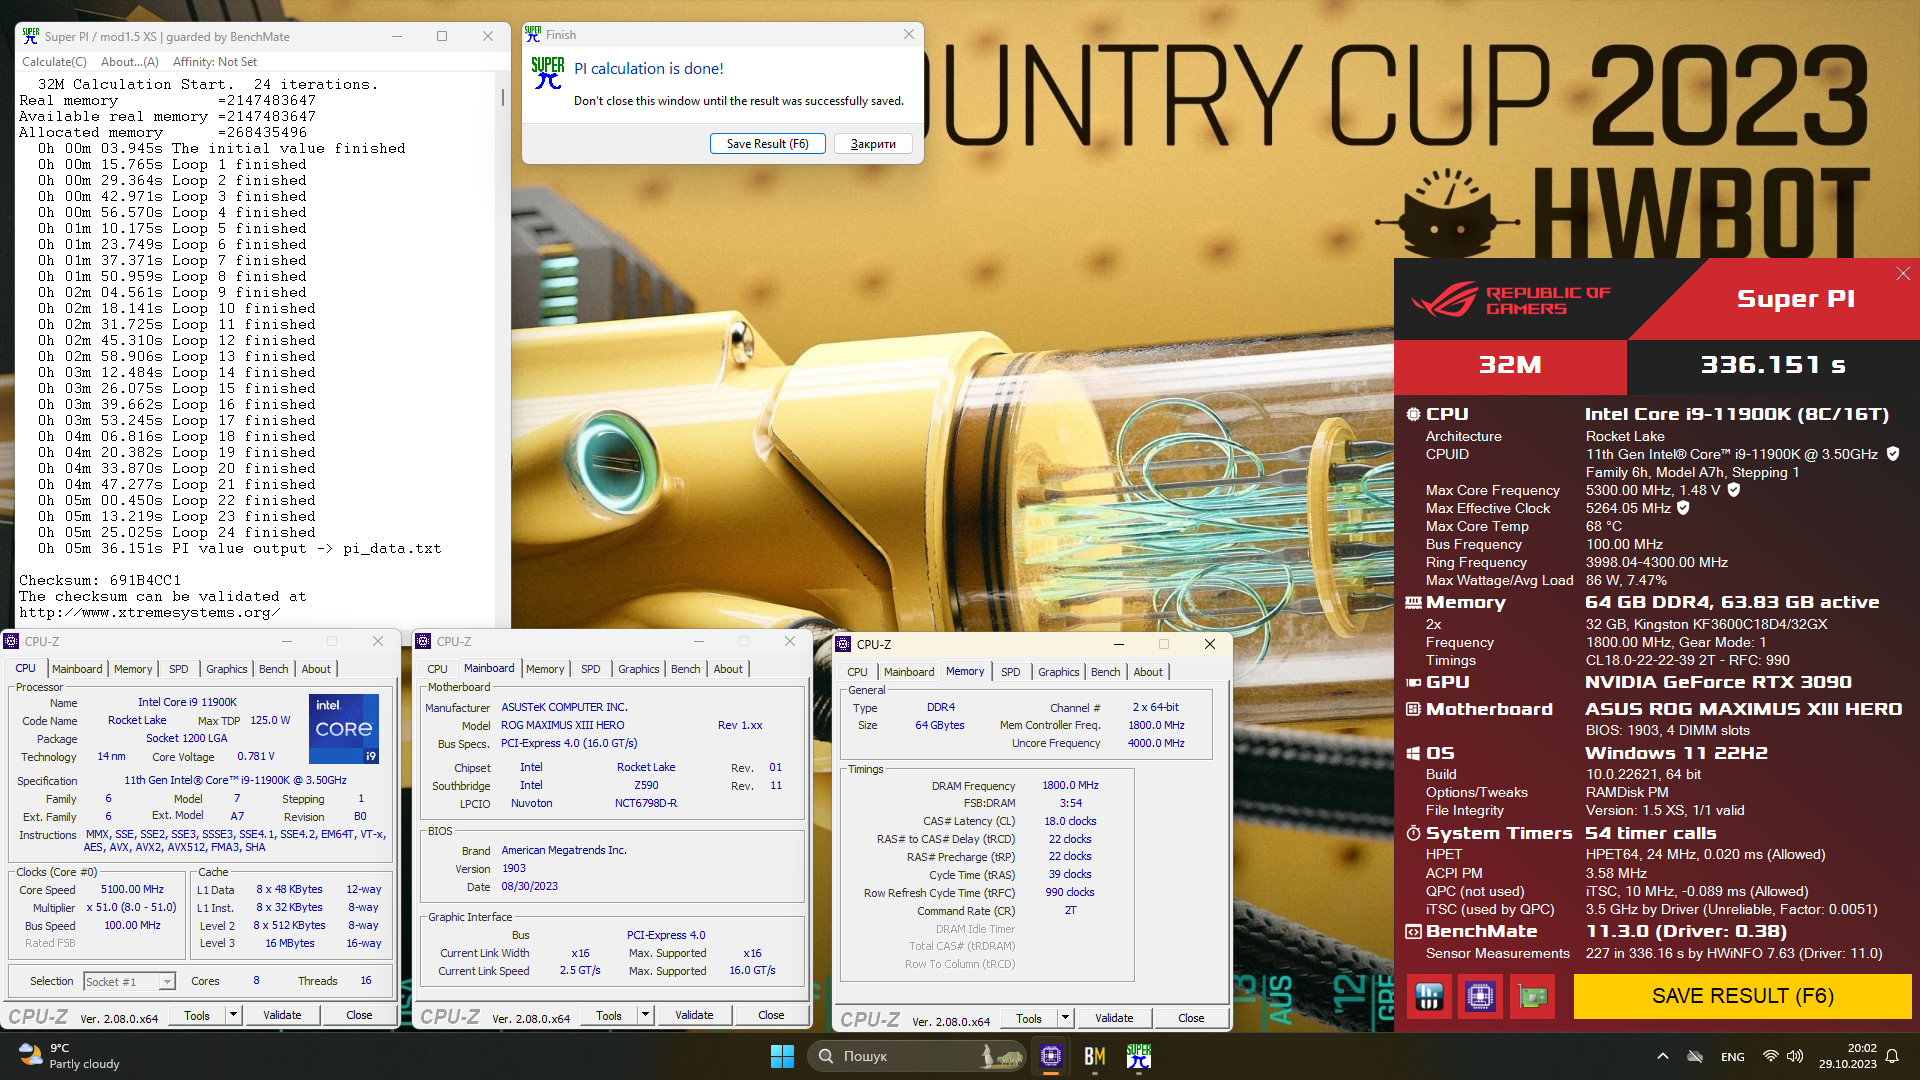Click Validate in the left CPU-Z window

(282, 1015)
